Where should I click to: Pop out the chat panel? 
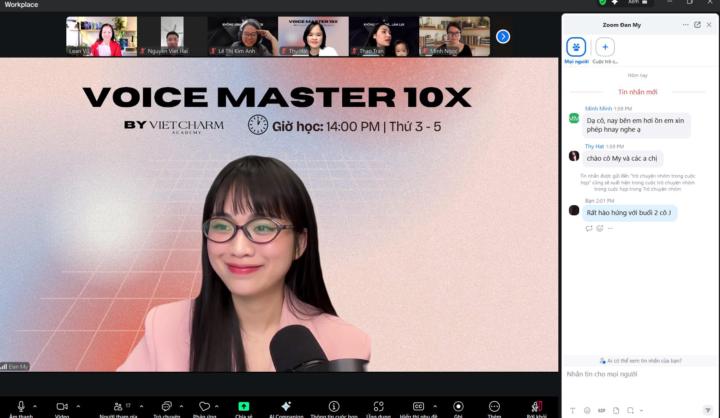coord(698,25)
